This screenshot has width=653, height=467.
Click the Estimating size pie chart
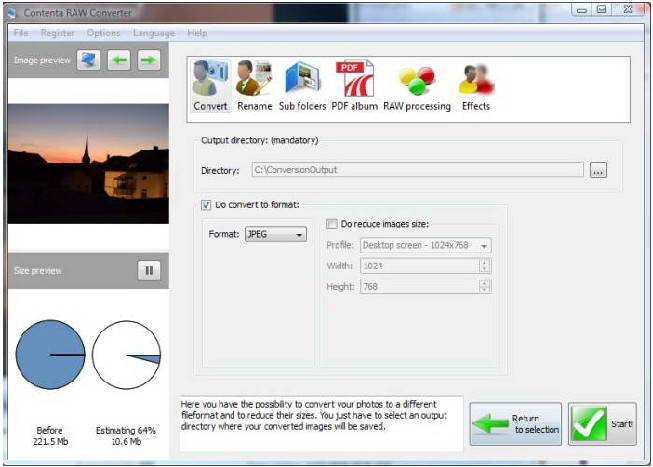pos(126,355)
